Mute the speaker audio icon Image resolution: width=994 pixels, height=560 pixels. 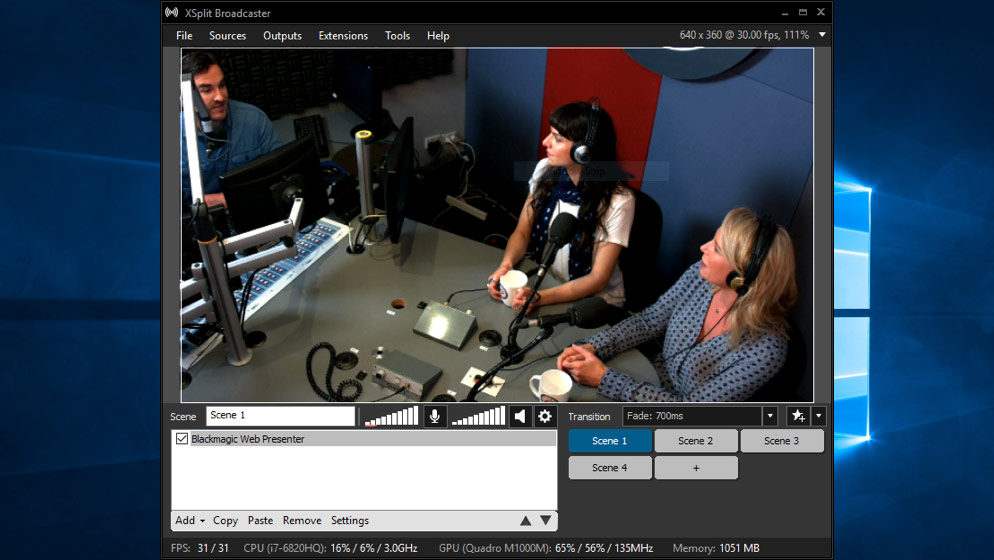coord(520,416)
